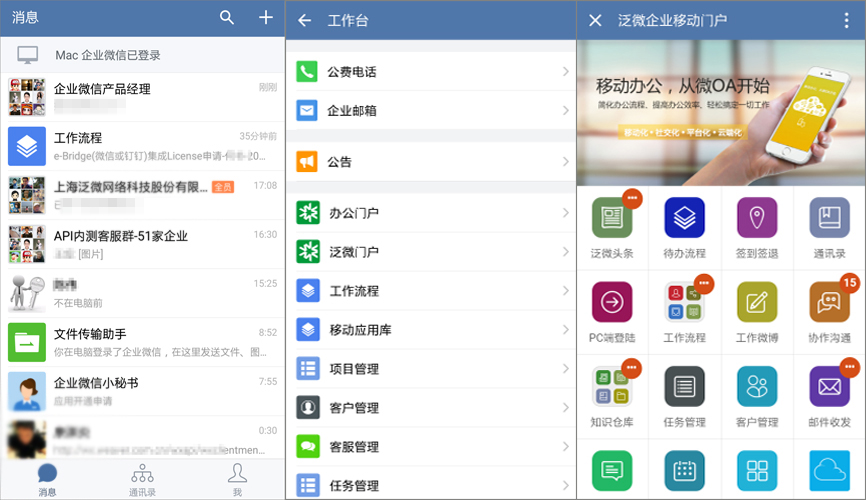The width and height of the screenshot is (866, 500).
Task: Open the 企业微信产品经理 group chat avatar
Action: point(27,97)
